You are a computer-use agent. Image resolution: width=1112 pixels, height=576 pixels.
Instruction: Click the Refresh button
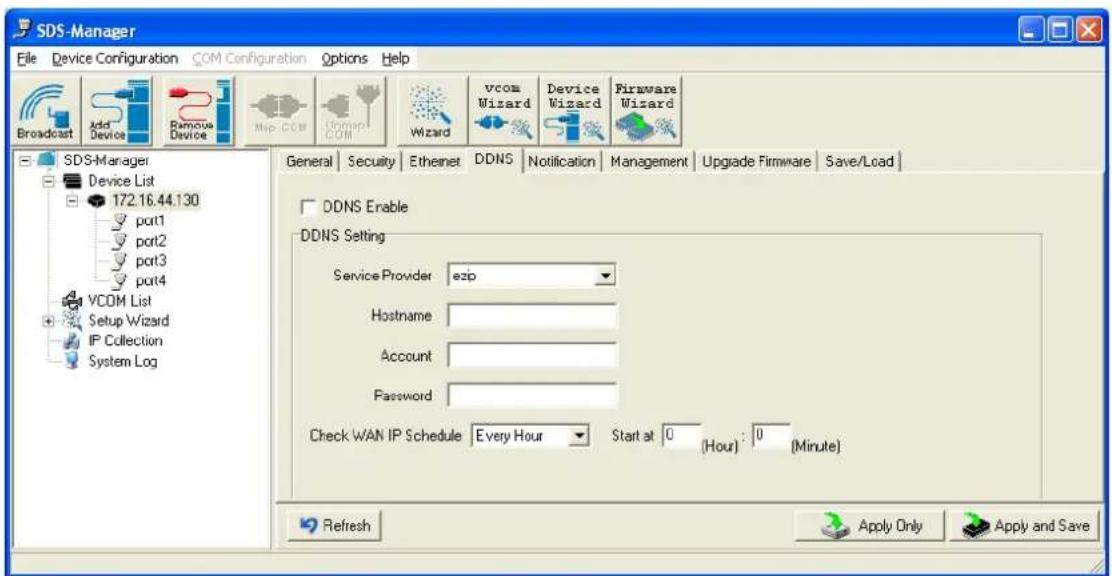coord(334,526)
